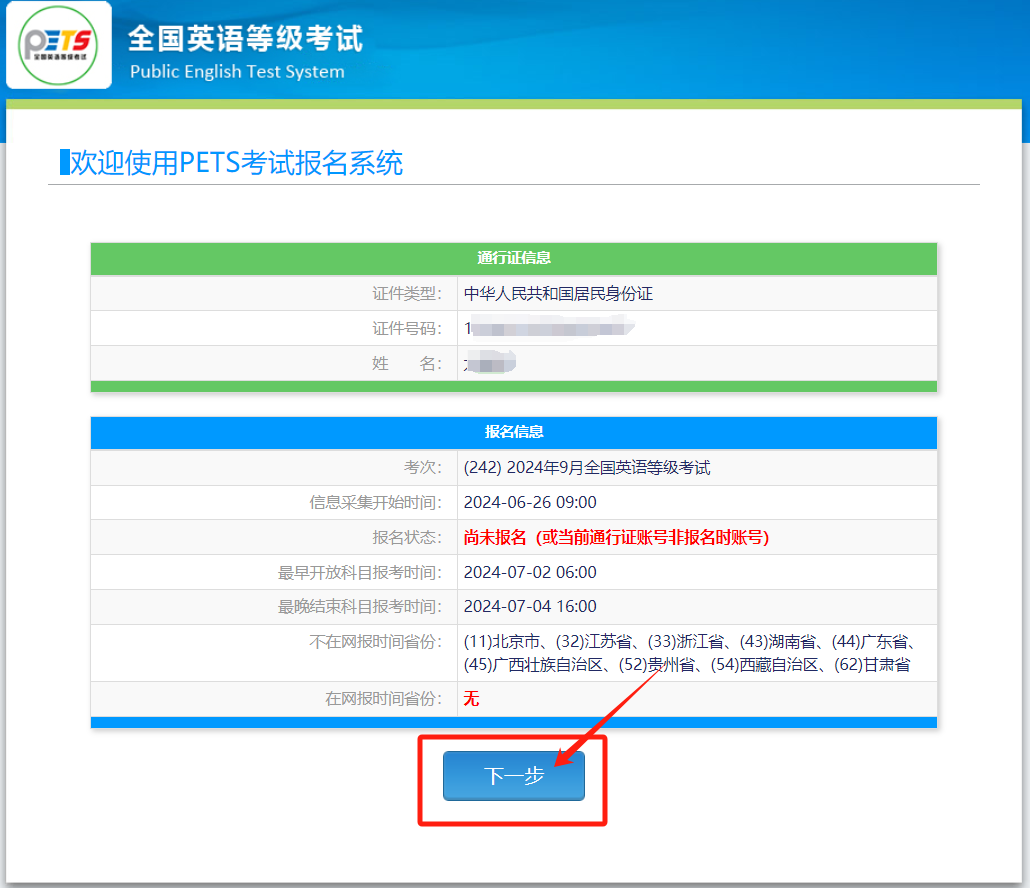Select the 考次 exam session row
This screenshot has width=1030, height=888.
pyautogui.click(x=580, y=469)
